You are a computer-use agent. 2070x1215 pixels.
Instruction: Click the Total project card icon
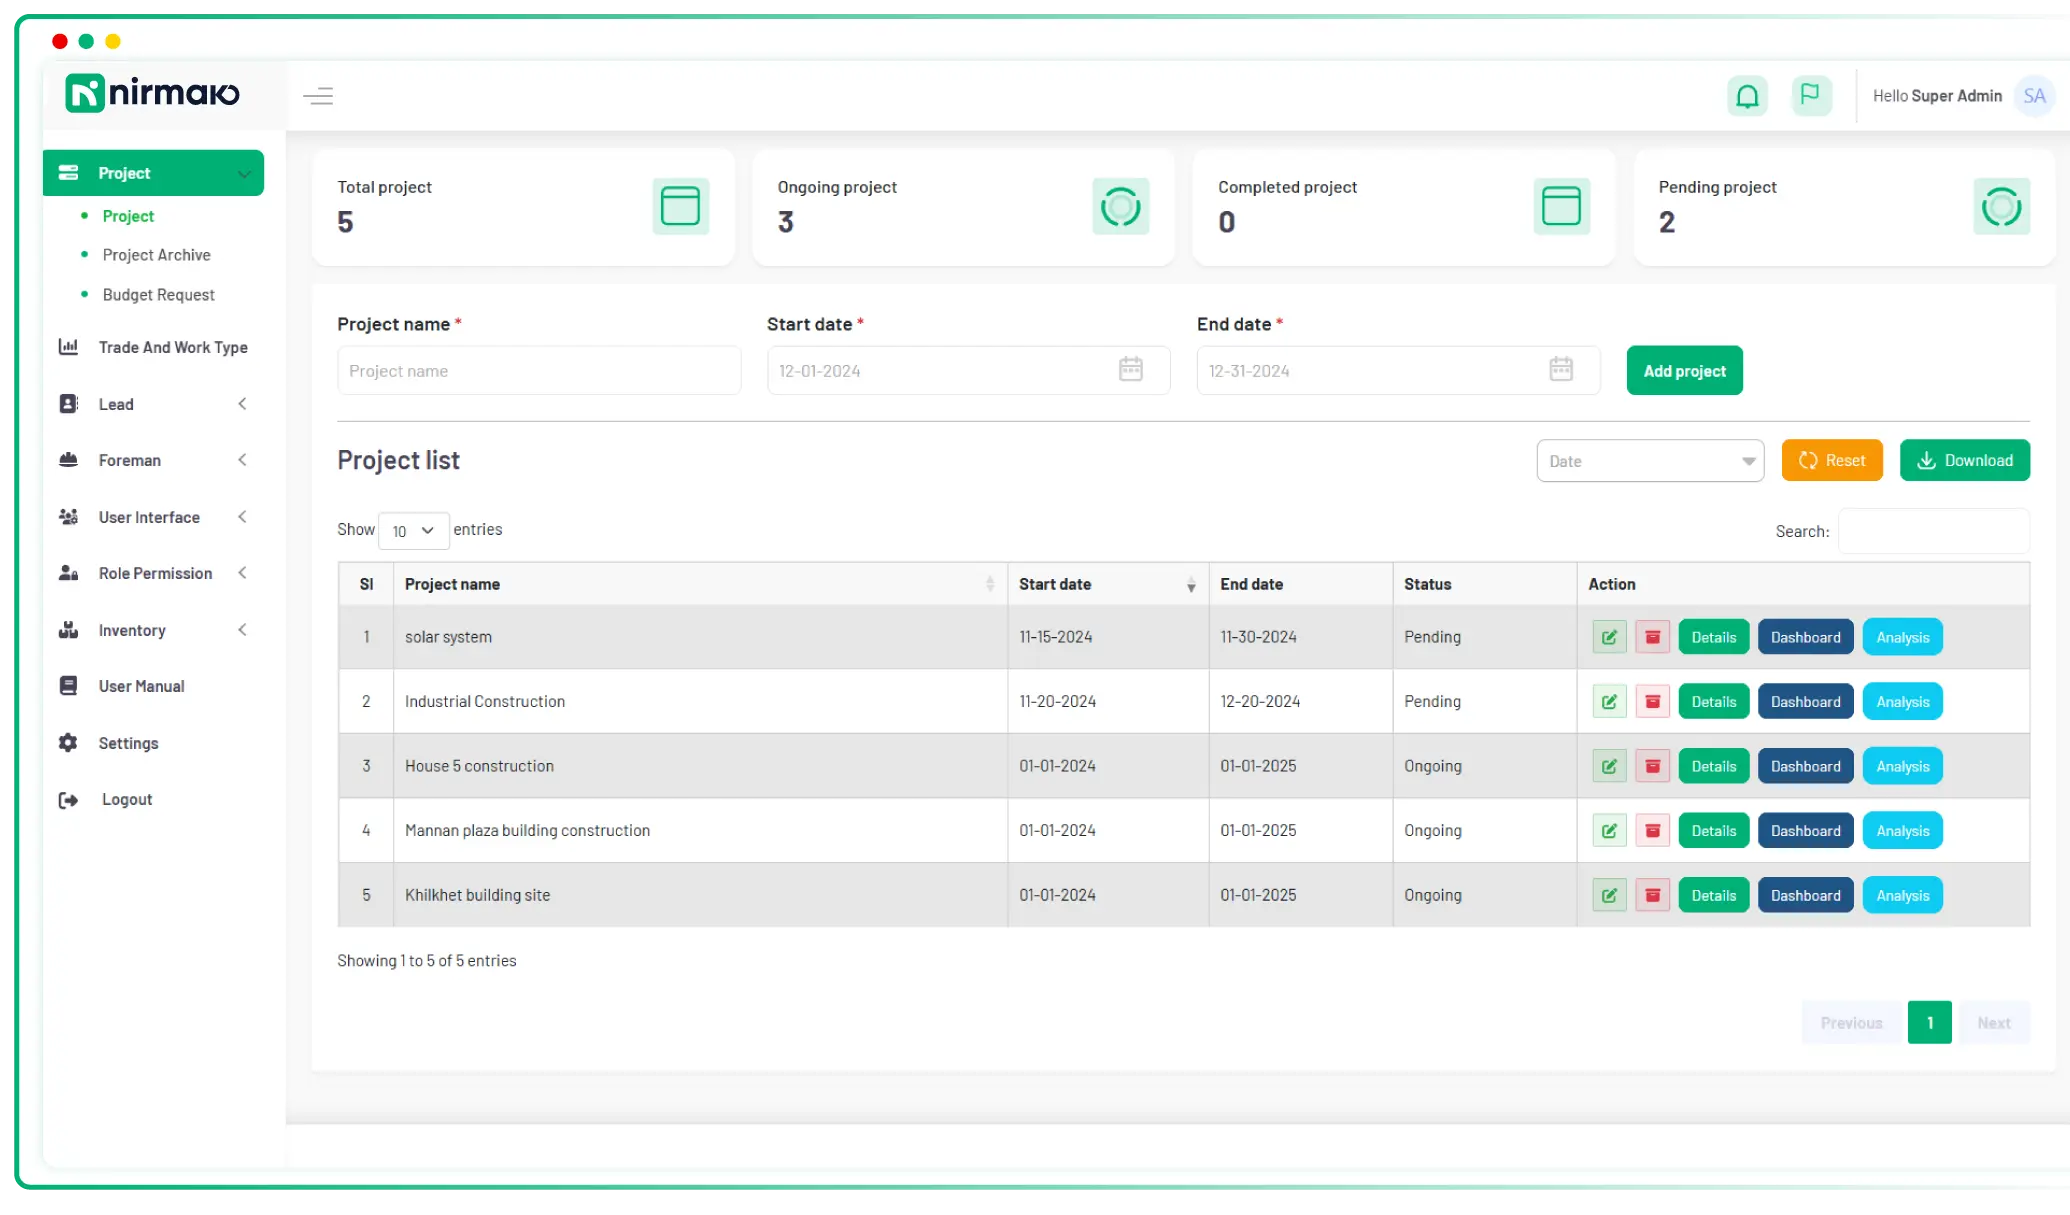pyautogui.click(x=680, y=206)
